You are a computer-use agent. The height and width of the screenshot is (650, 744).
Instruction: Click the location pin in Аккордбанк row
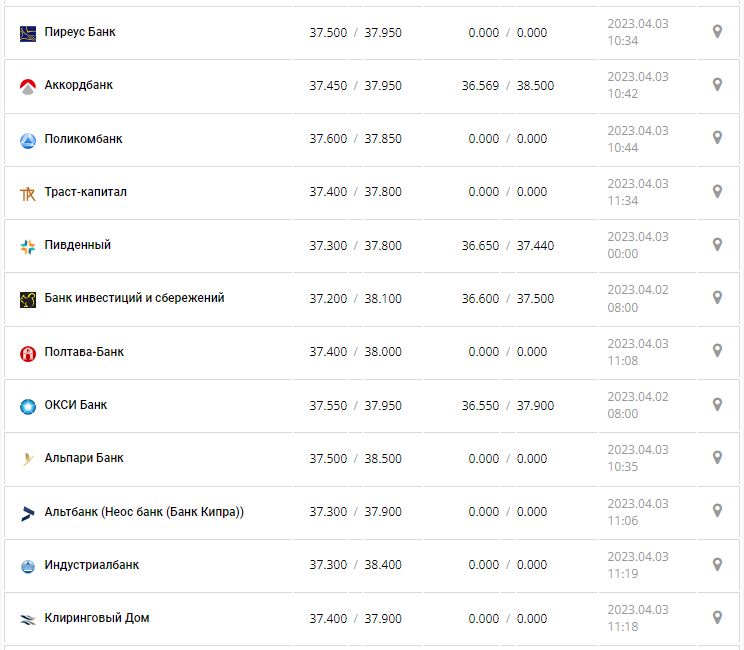click(717, 85)
